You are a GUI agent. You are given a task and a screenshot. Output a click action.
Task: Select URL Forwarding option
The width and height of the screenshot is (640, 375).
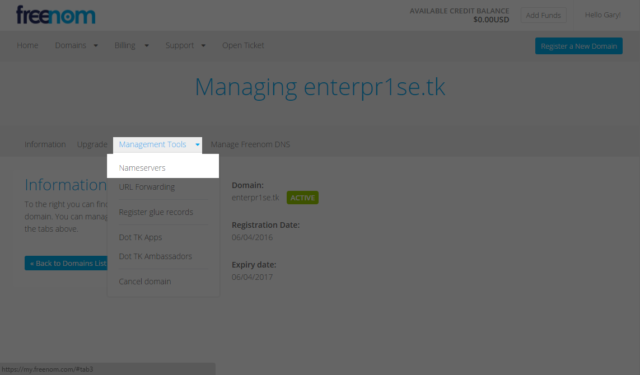[147, 187]
